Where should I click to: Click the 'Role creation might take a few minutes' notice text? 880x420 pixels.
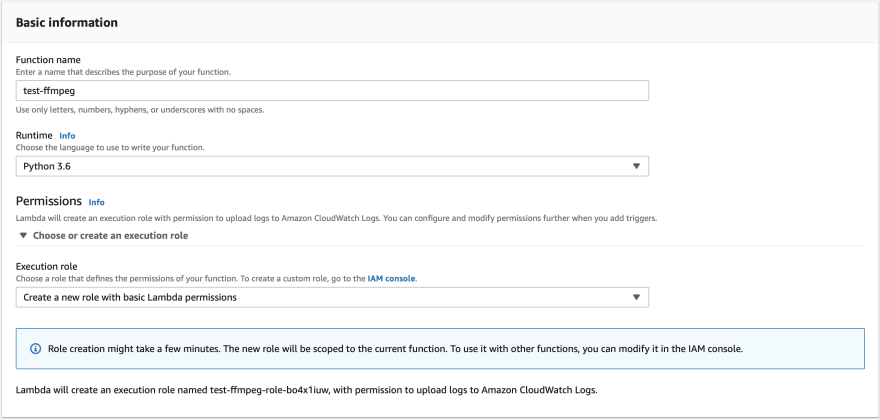point(396,349)
